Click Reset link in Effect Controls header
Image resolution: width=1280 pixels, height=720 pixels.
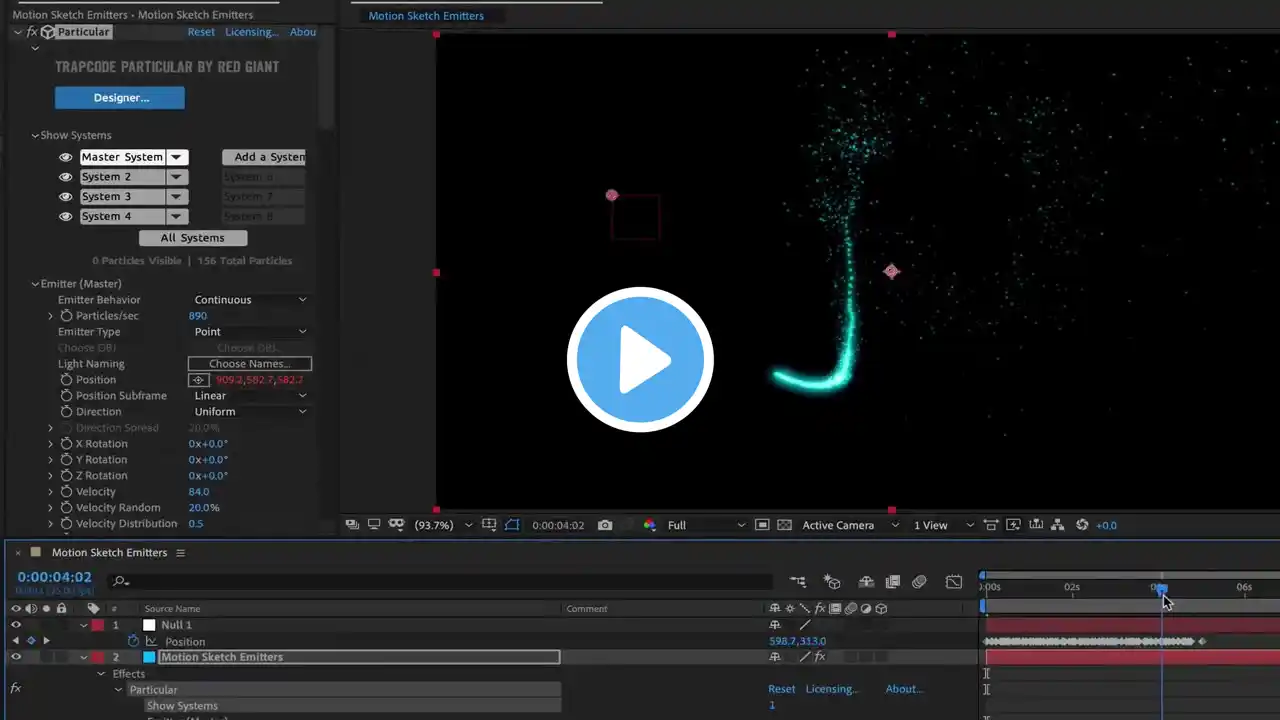(x=201, y=32)
